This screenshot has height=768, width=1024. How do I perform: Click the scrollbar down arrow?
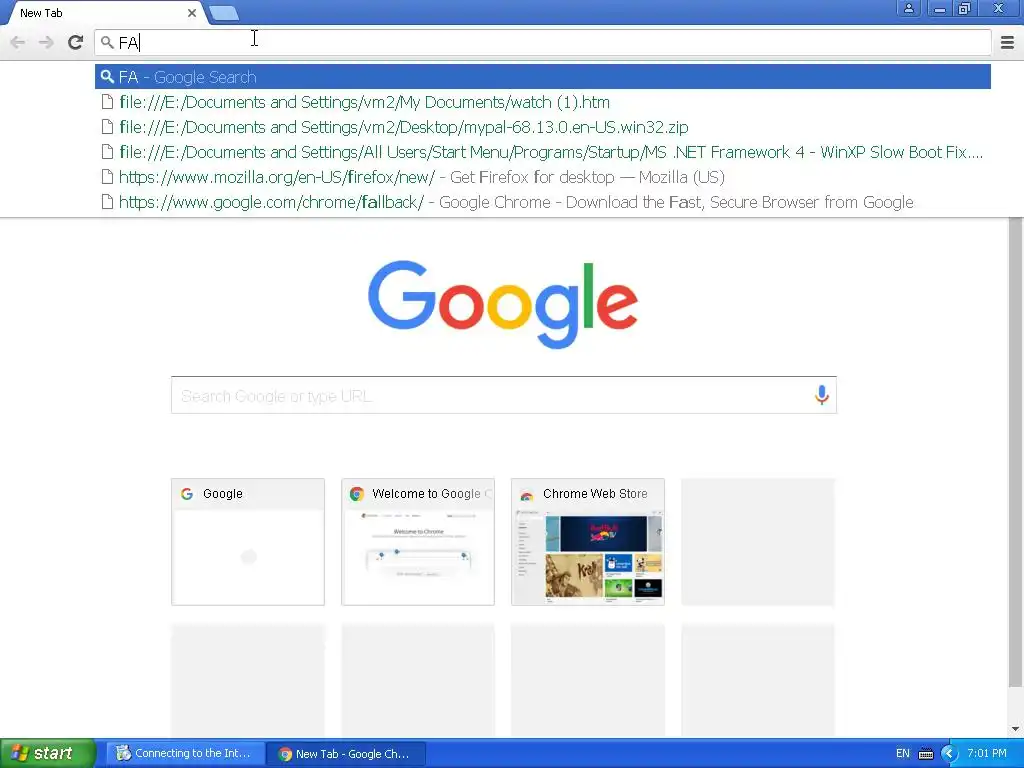click(x=1015, y=729)
